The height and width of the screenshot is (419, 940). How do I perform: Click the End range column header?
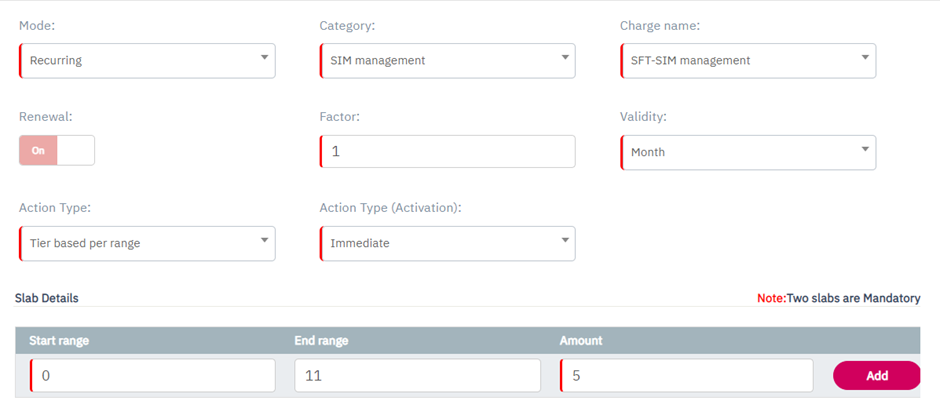coord(319,341)
